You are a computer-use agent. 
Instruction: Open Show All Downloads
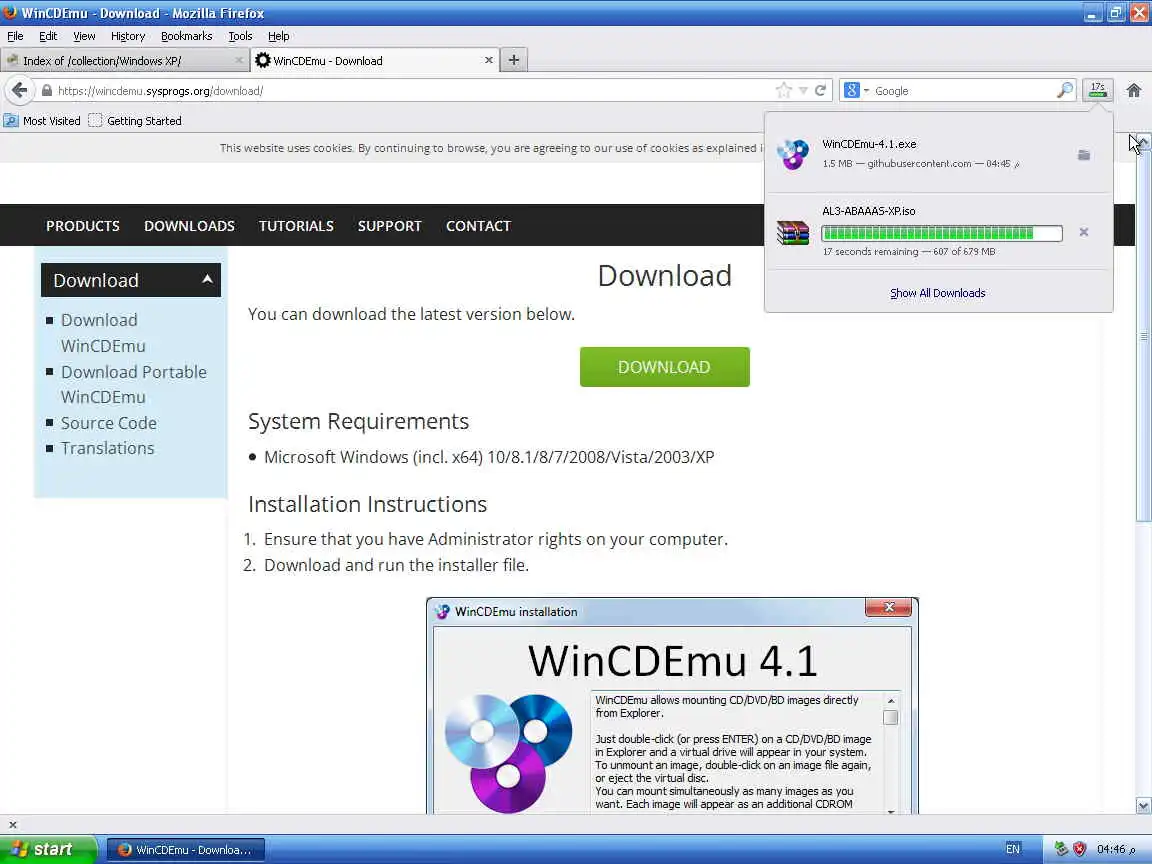tap(937, 293)
